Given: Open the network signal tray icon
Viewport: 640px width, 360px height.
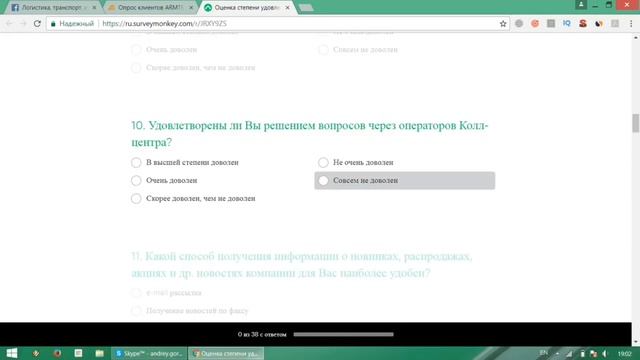Looking at the screenshot, I should 569,353.
